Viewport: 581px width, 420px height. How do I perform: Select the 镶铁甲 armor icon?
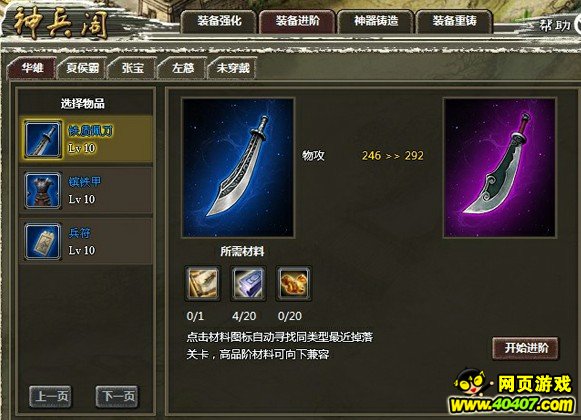(x=43, y=190)
